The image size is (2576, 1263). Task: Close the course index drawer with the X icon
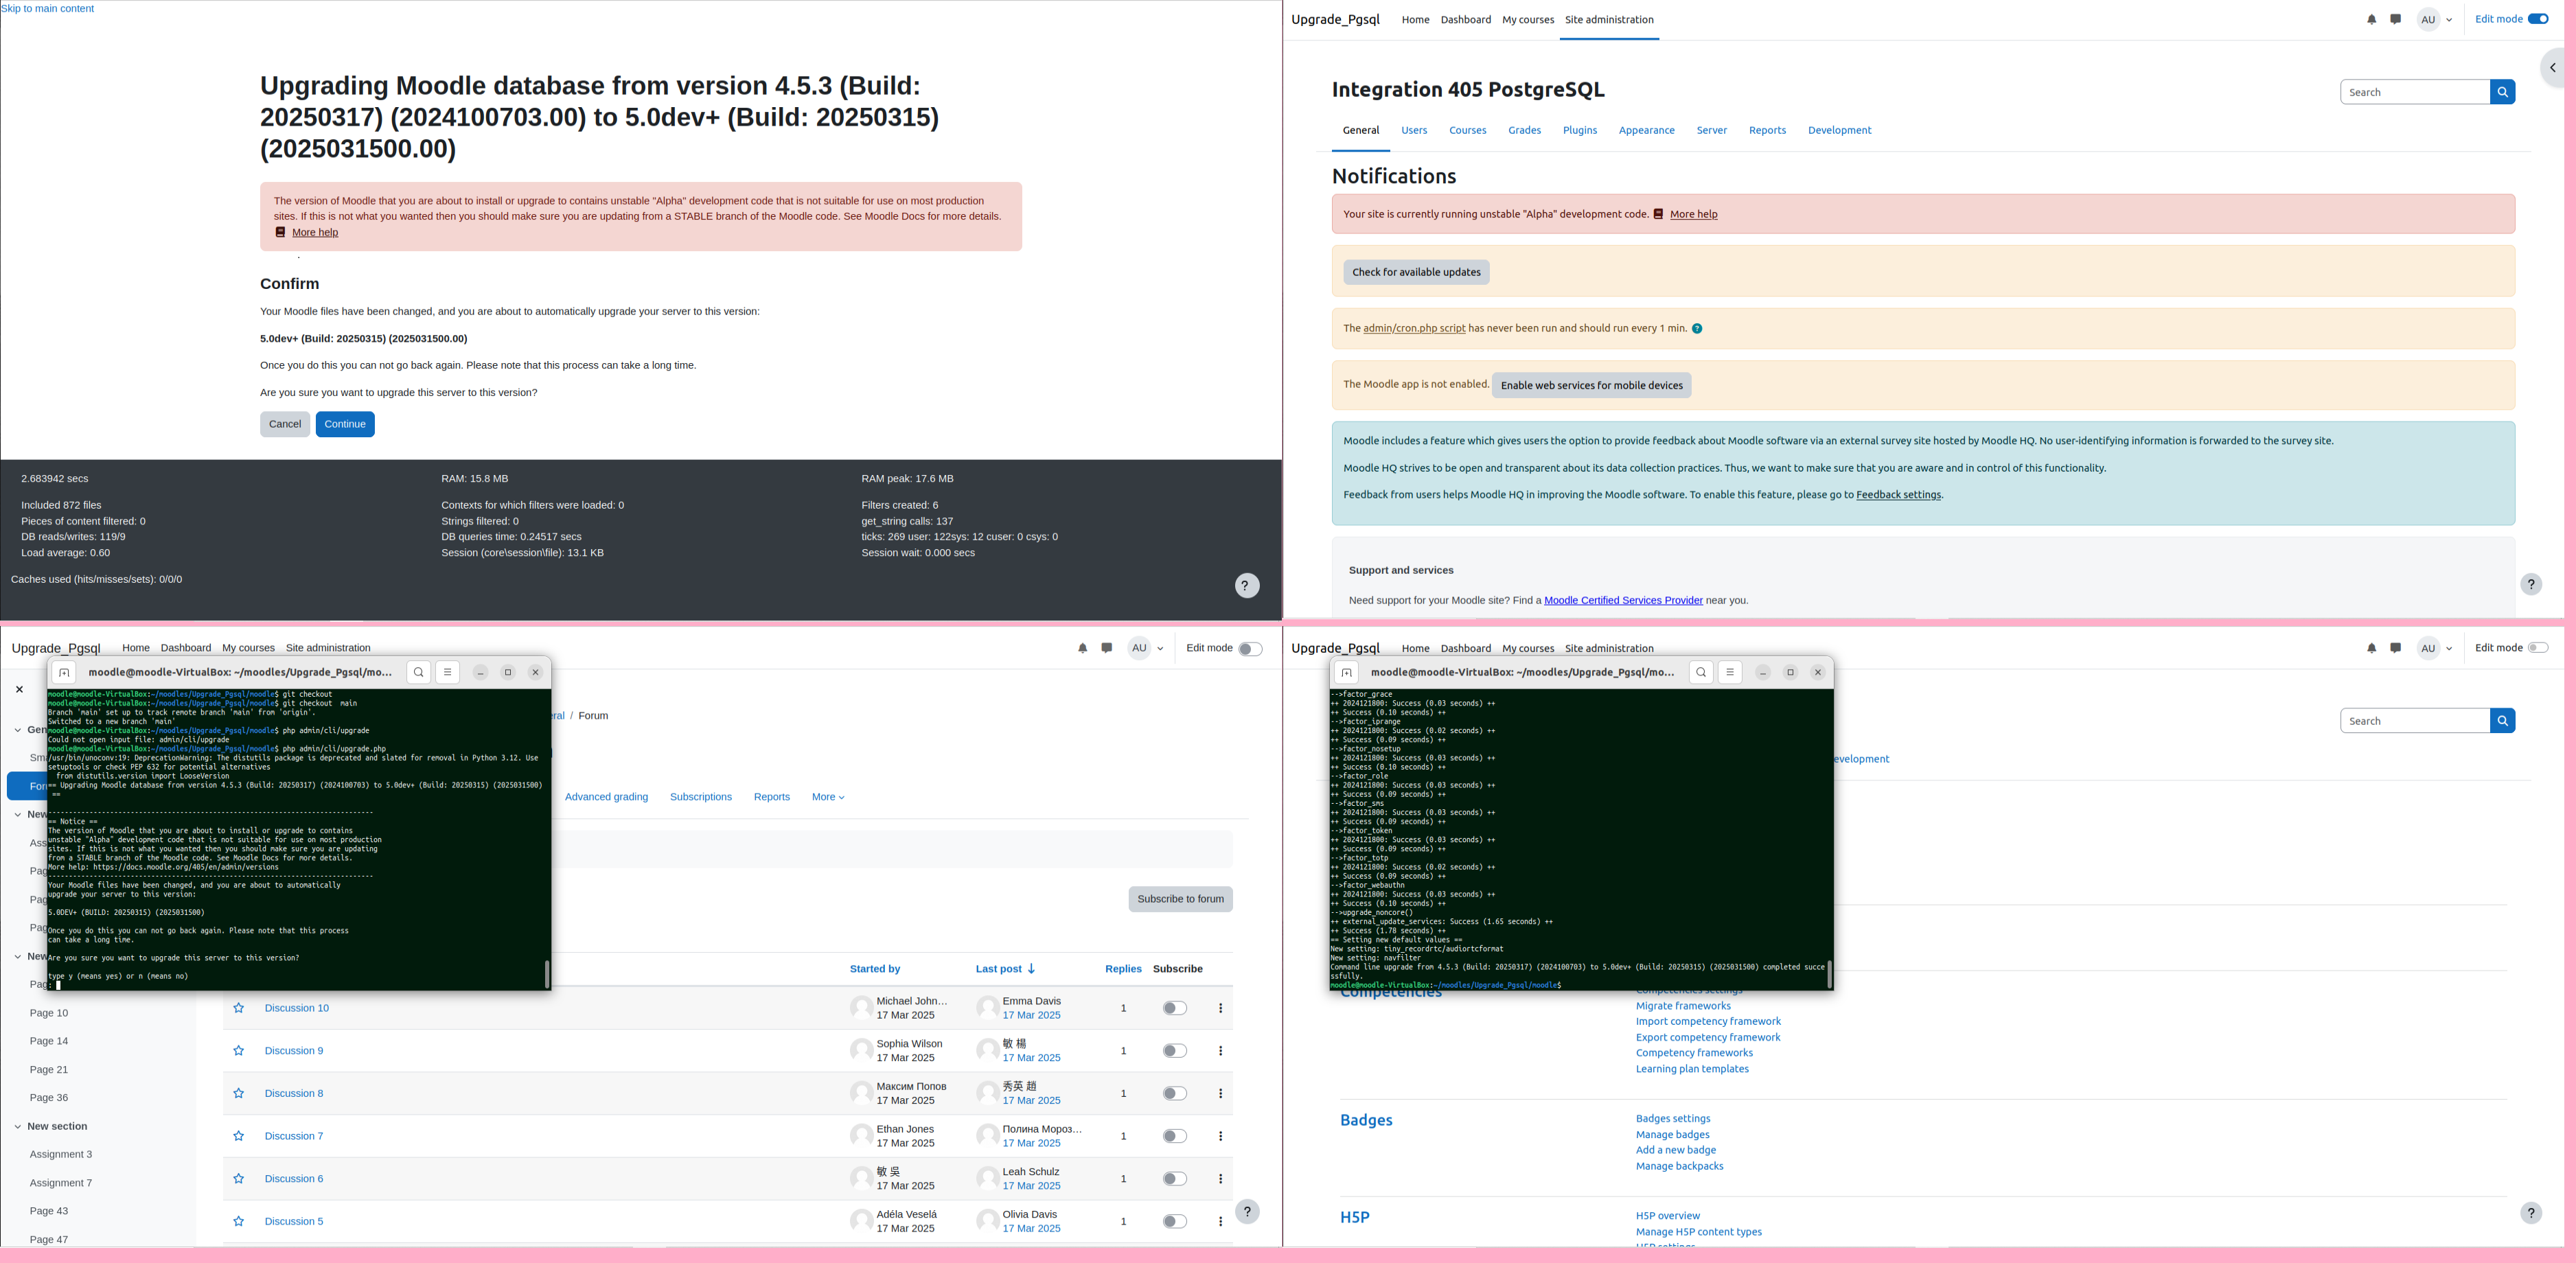click(19, 689)
